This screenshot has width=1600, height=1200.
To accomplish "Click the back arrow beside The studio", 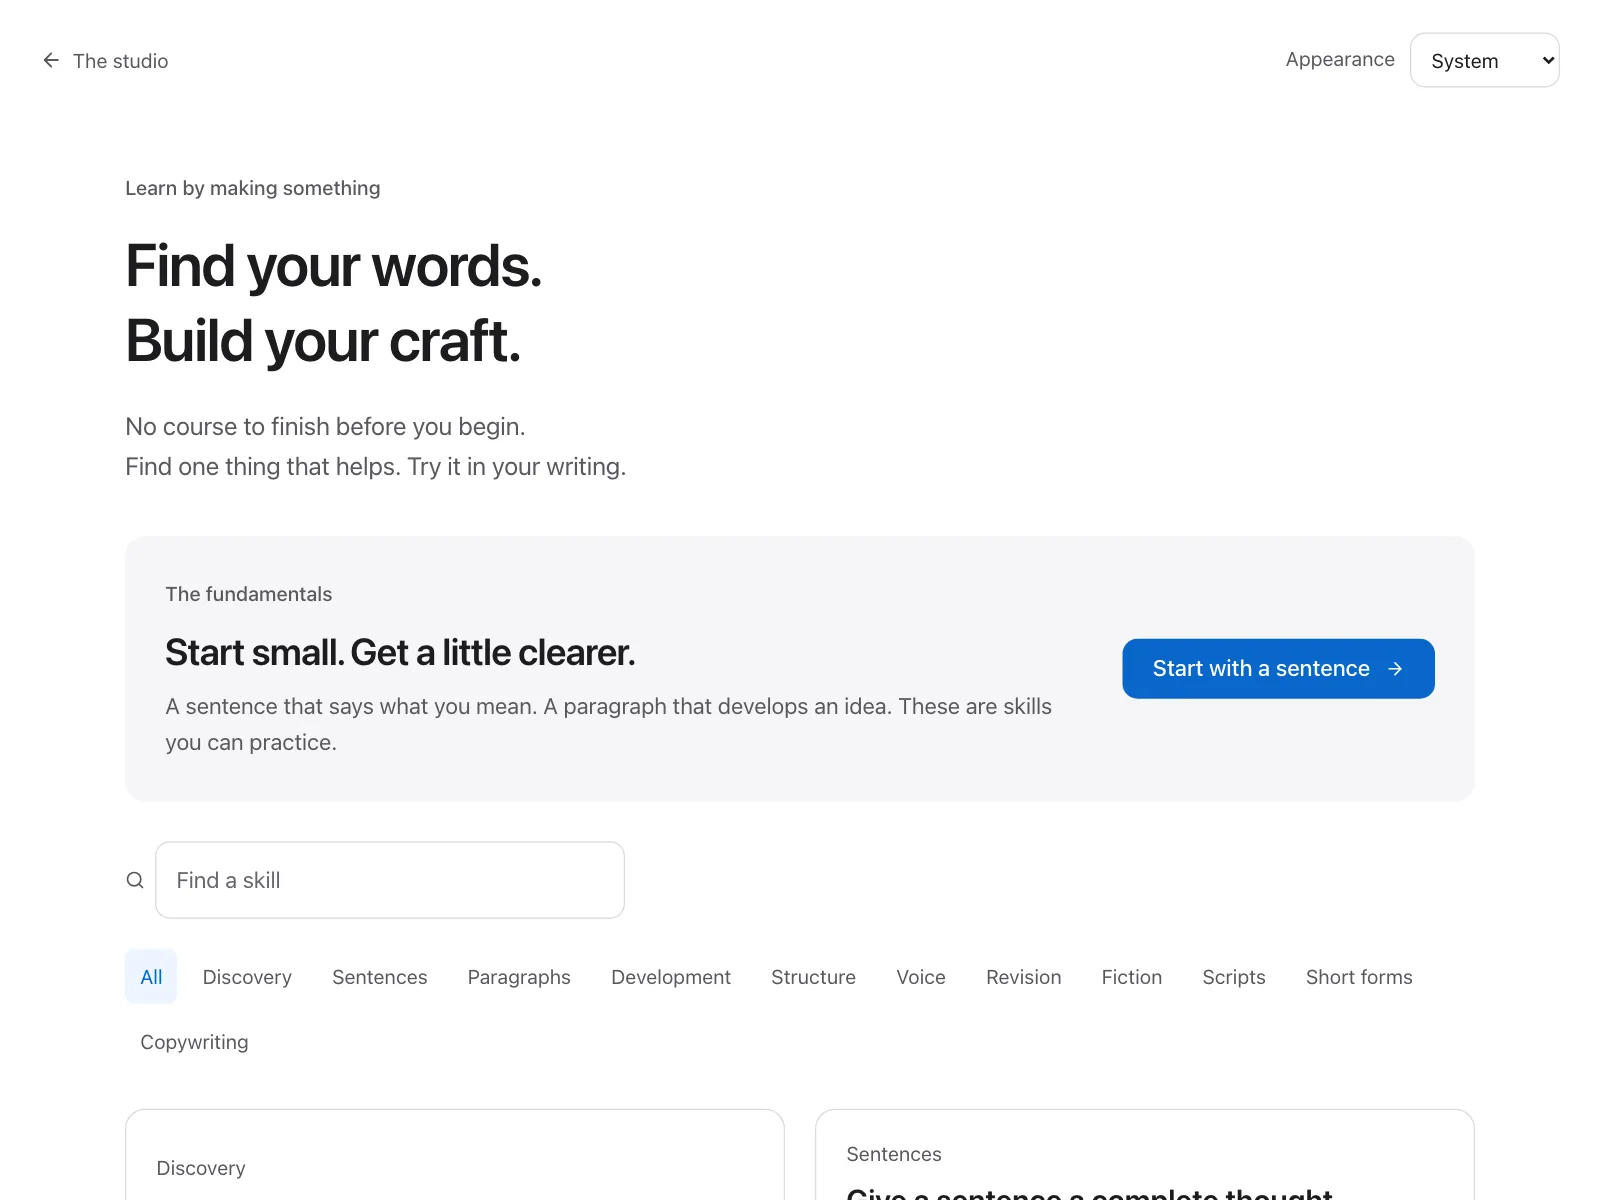I will [x=51, y=61].
